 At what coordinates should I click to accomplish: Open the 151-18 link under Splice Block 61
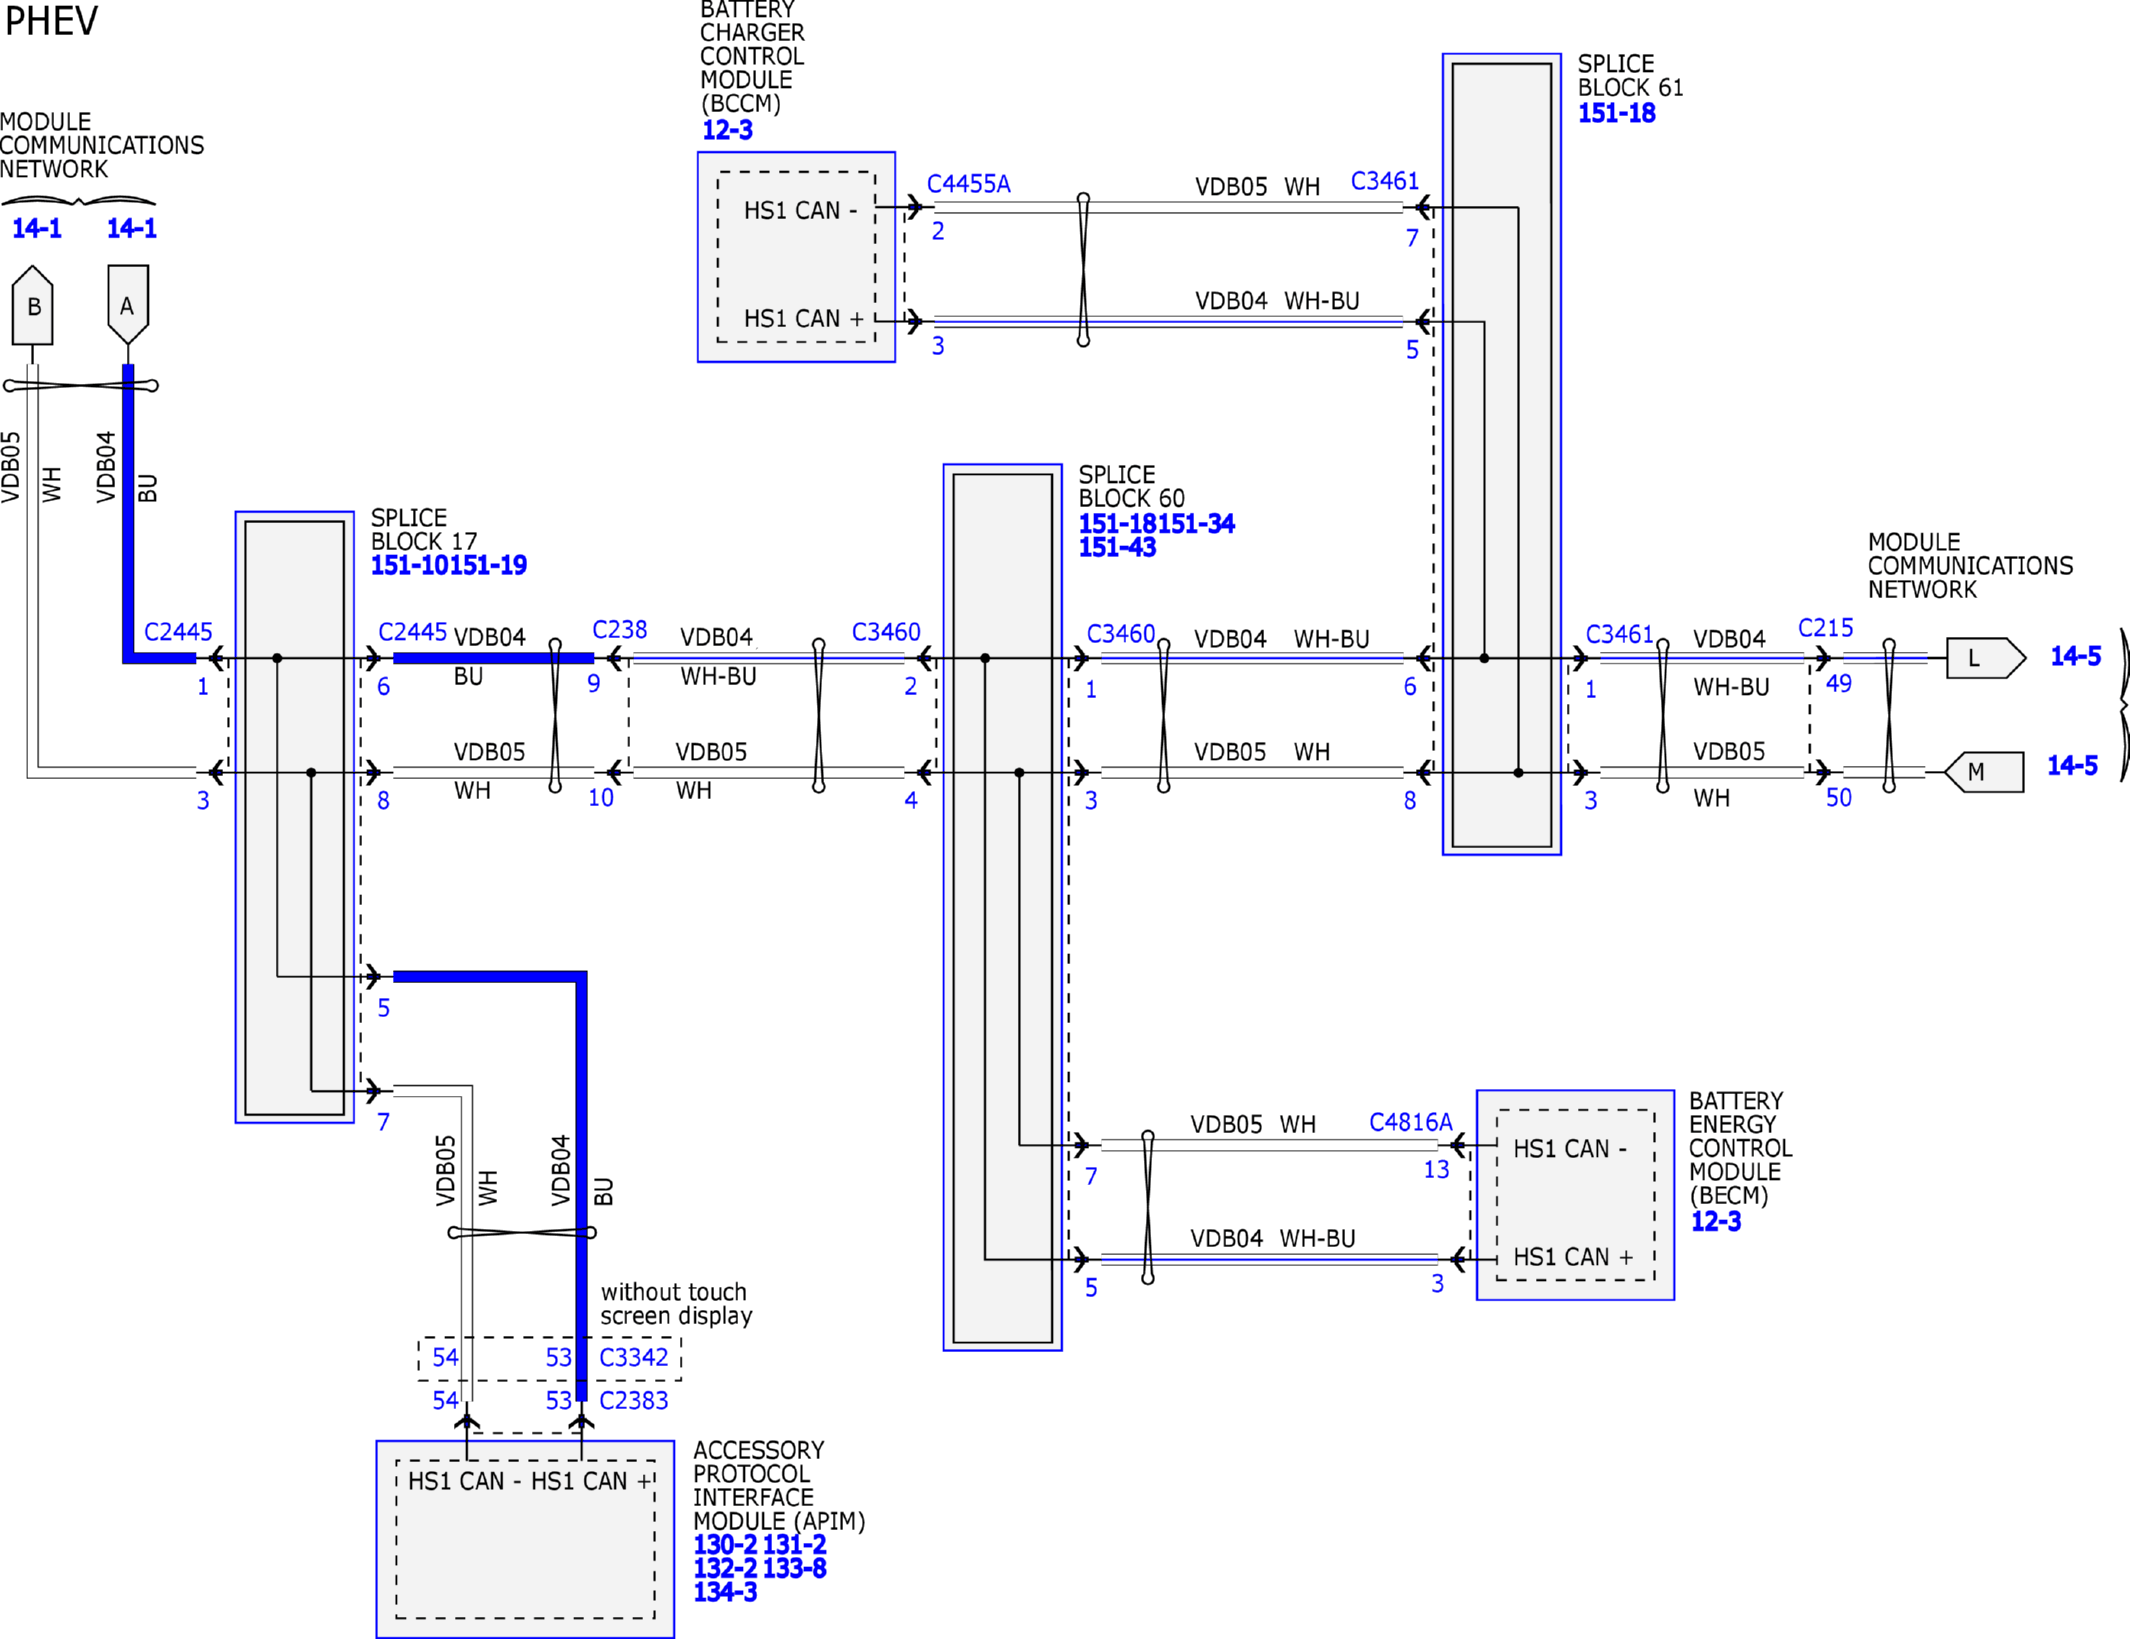point(1617,113)
